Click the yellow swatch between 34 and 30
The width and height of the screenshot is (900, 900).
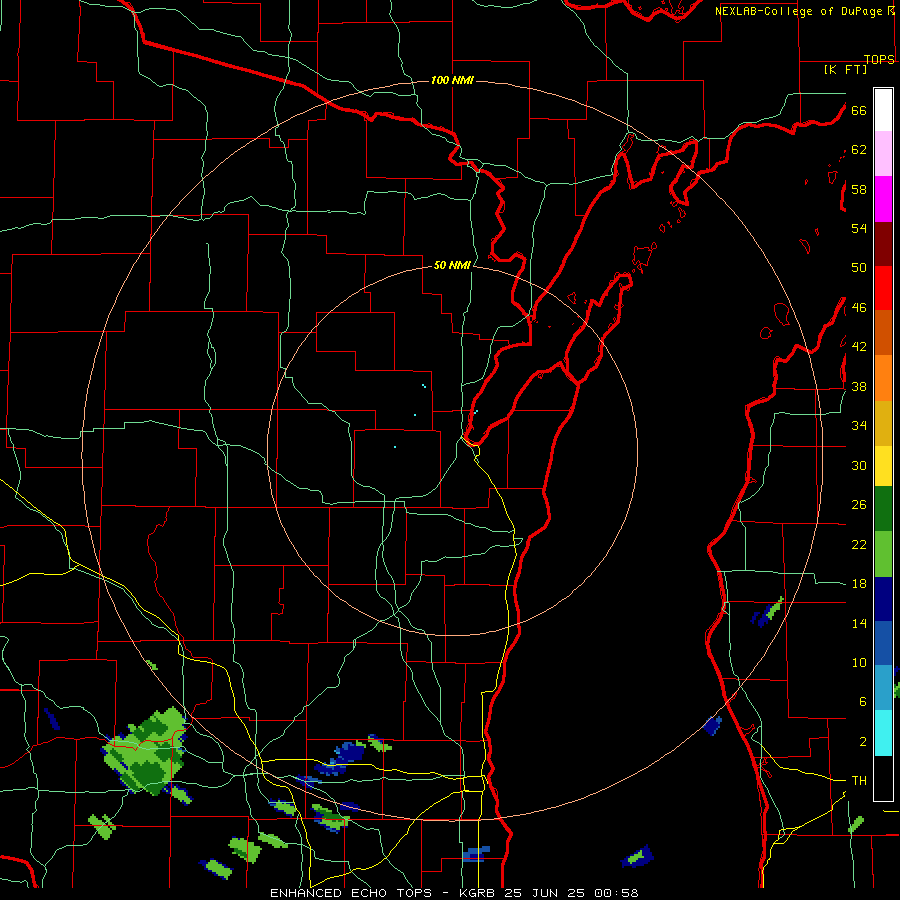coord(883,465)
